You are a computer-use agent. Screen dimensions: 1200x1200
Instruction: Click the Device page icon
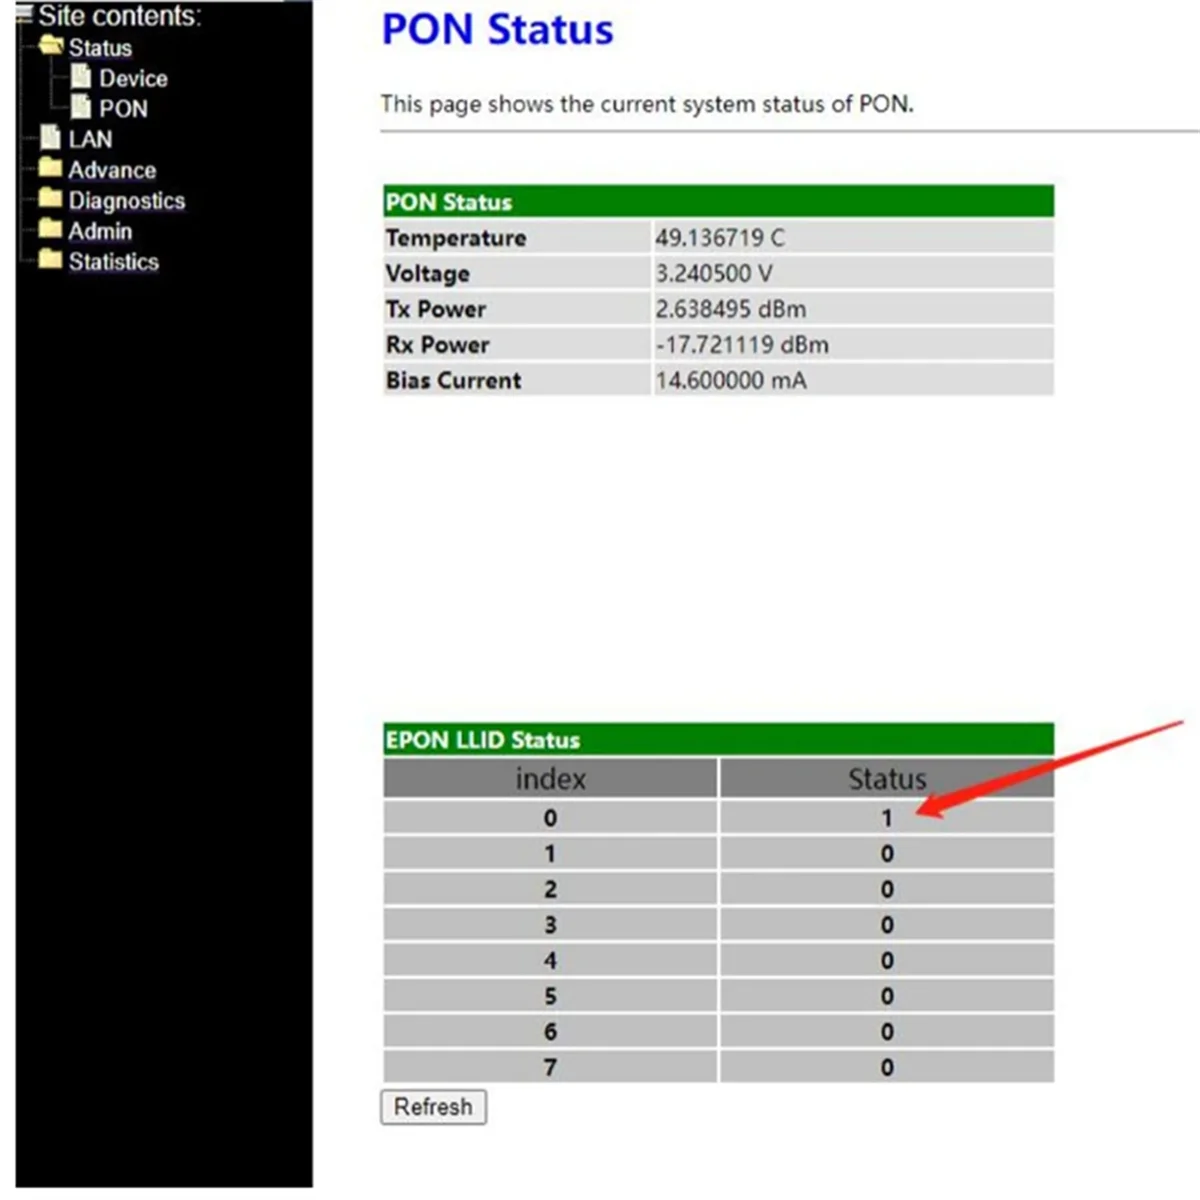pos(81,76)
